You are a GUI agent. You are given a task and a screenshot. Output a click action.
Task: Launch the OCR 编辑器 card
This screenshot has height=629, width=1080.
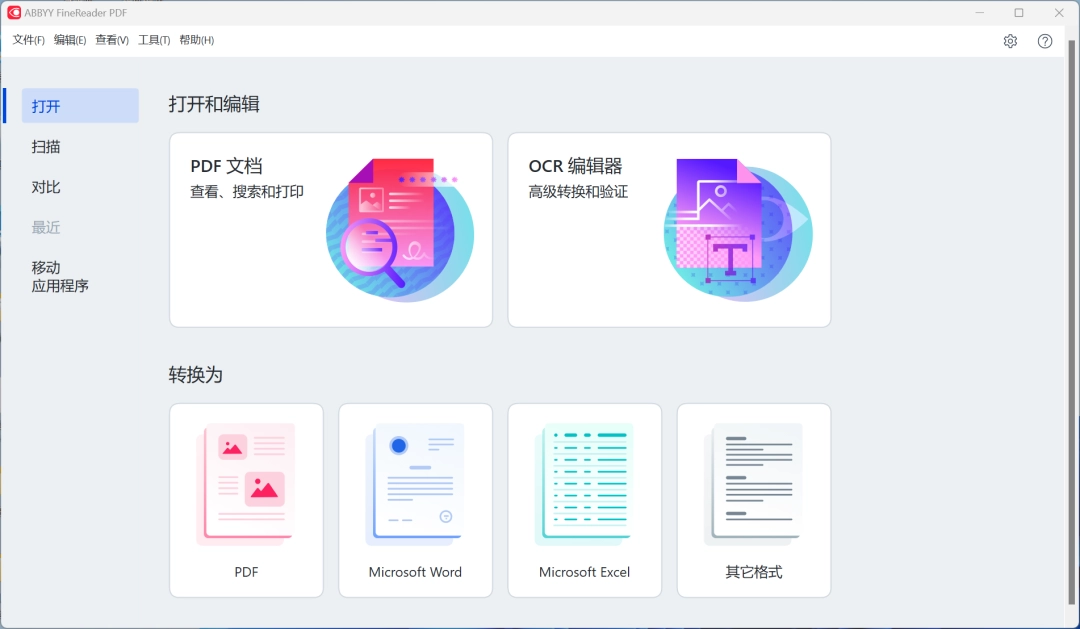pos(669,230)
